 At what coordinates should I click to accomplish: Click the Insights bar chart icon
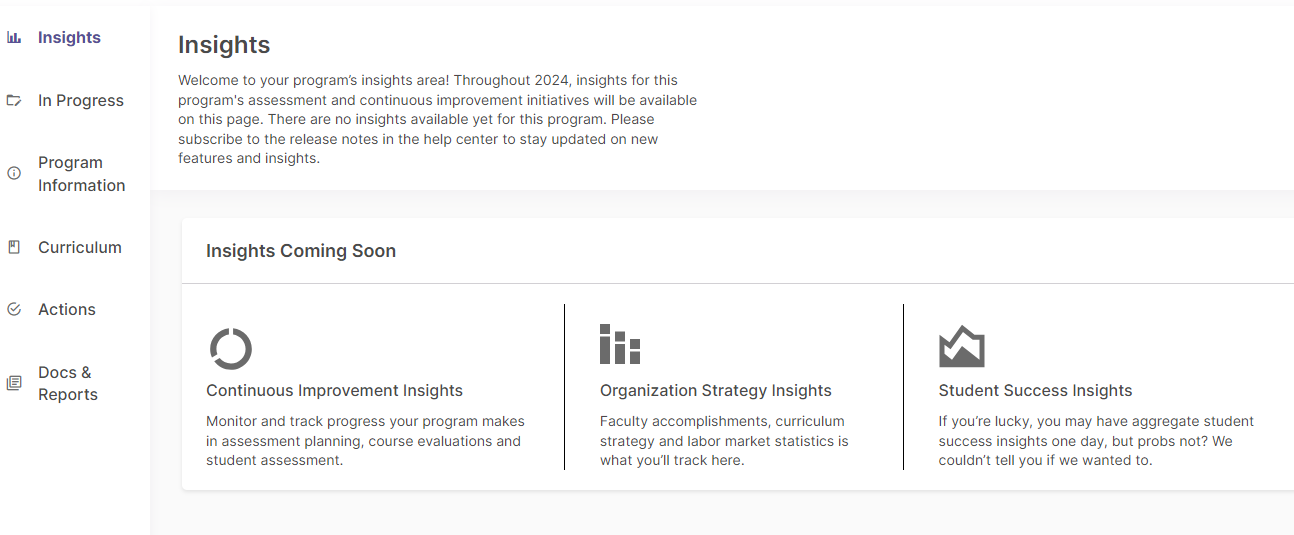pos(14,38)
